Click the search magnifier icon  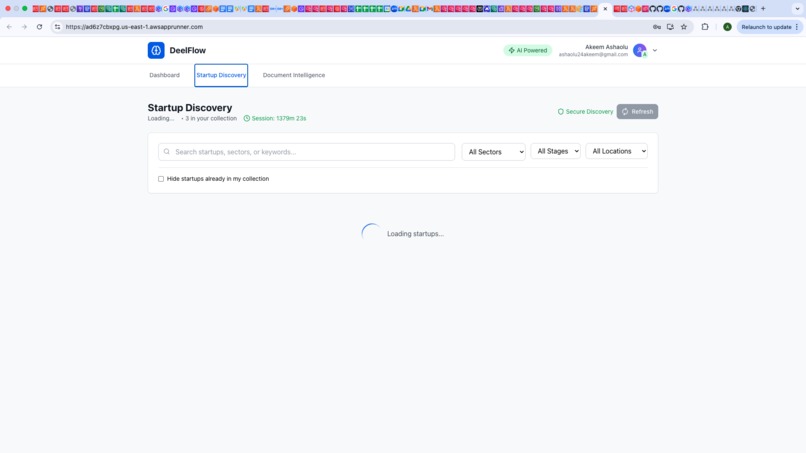(x=167, y=152)
